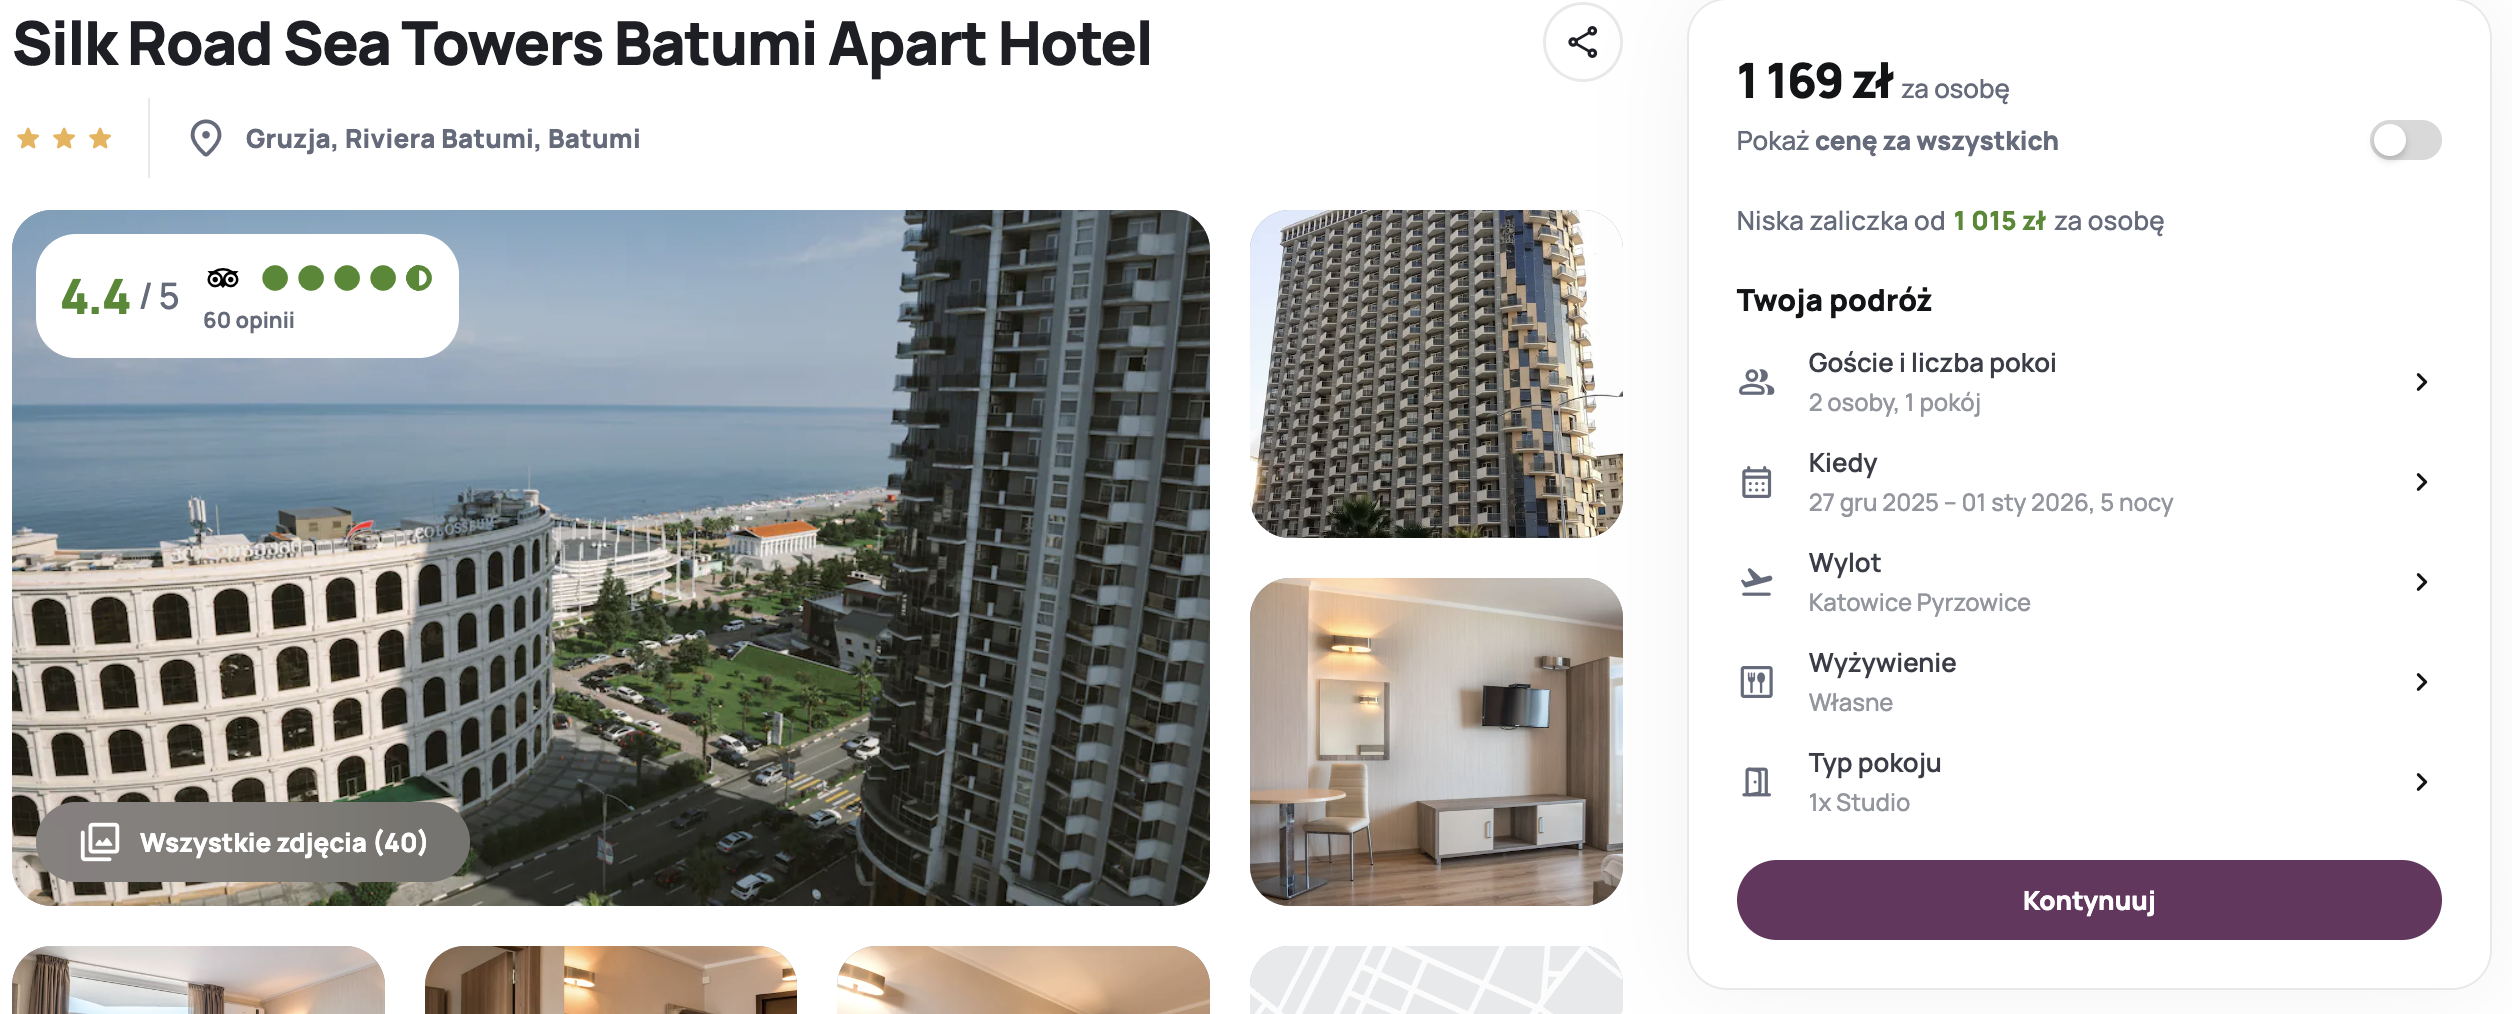Screen dimensions: 2512x1014
Task: Click the airplane icon beside Wylot
Action: click(1756, 582)
